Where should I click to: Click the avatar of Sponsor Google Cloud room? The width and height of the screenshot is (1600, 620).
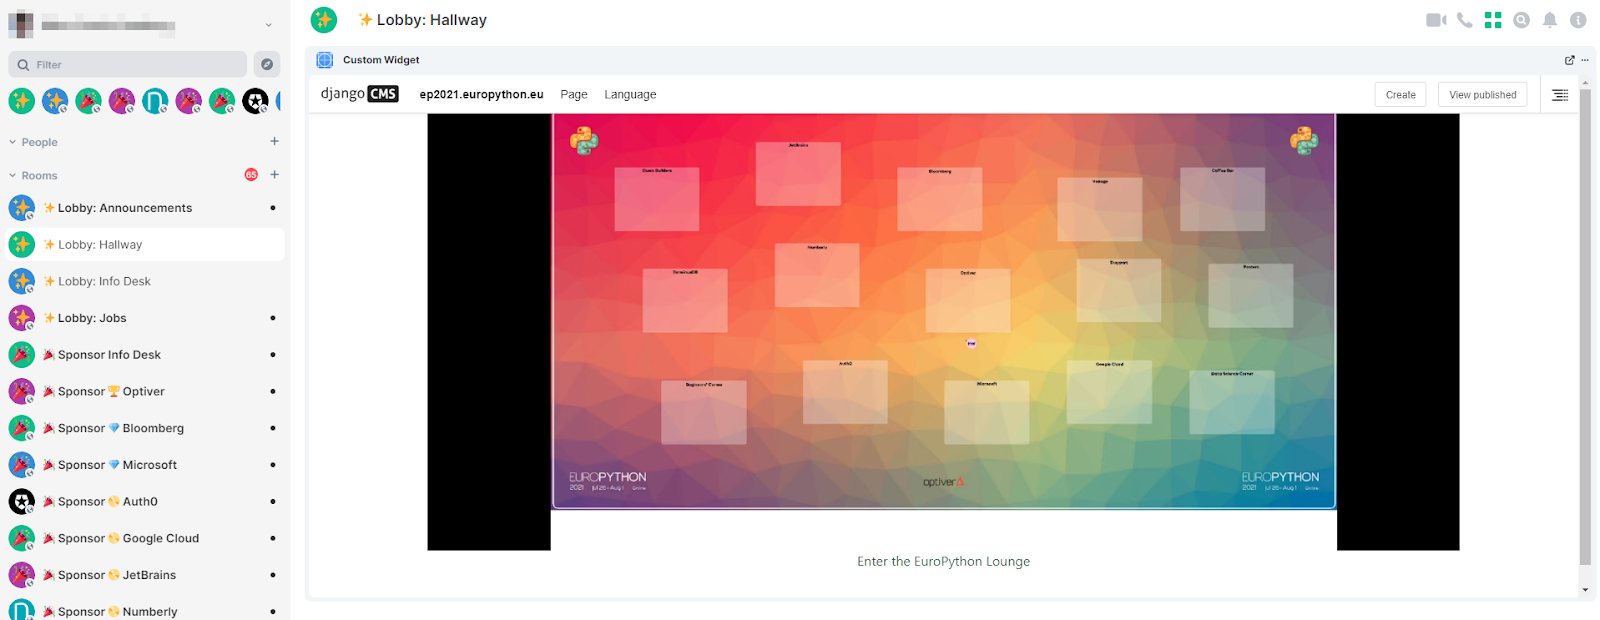point(22,538)
